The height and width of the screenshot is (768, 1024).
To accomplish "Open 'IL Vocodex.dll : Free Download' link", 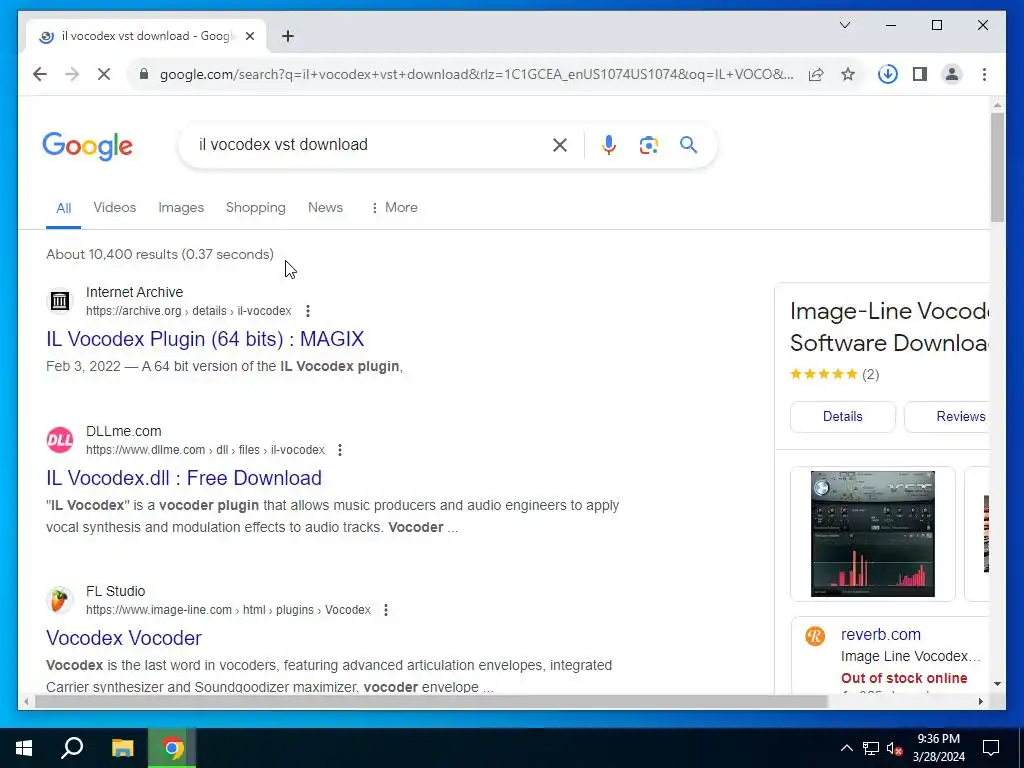I will click(x=184, y=478).
